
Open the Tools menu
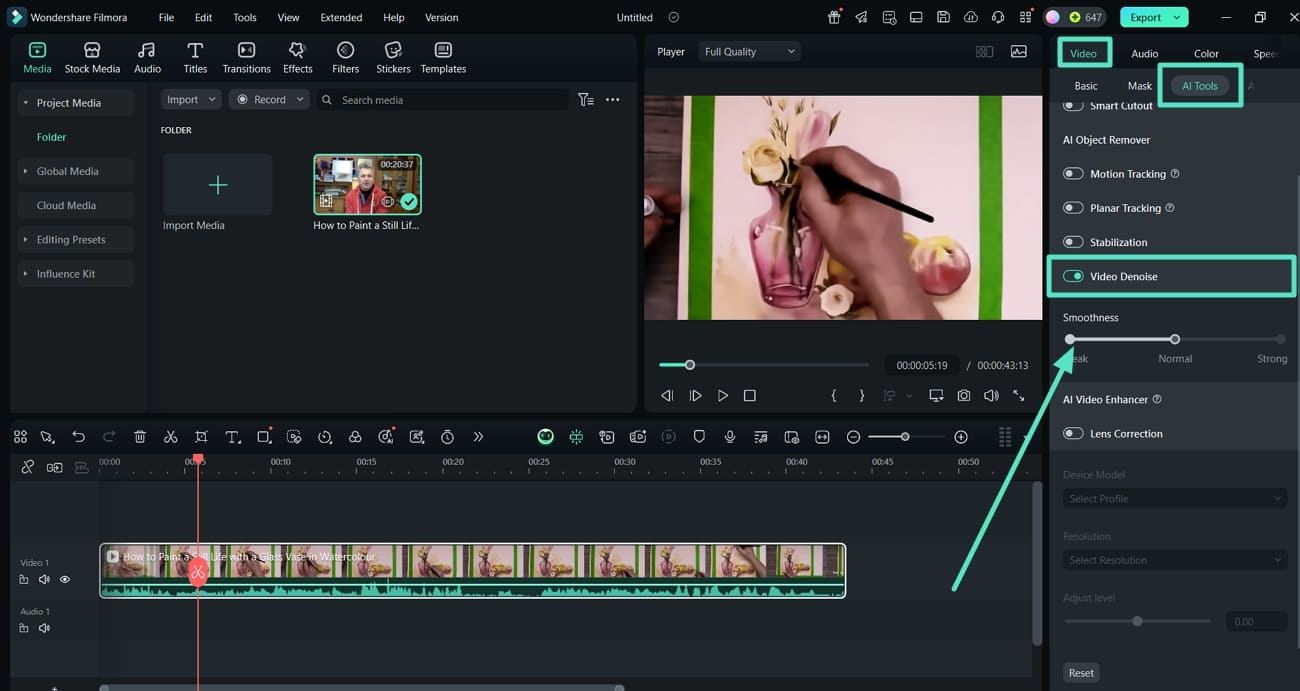[x=245, y=17]
